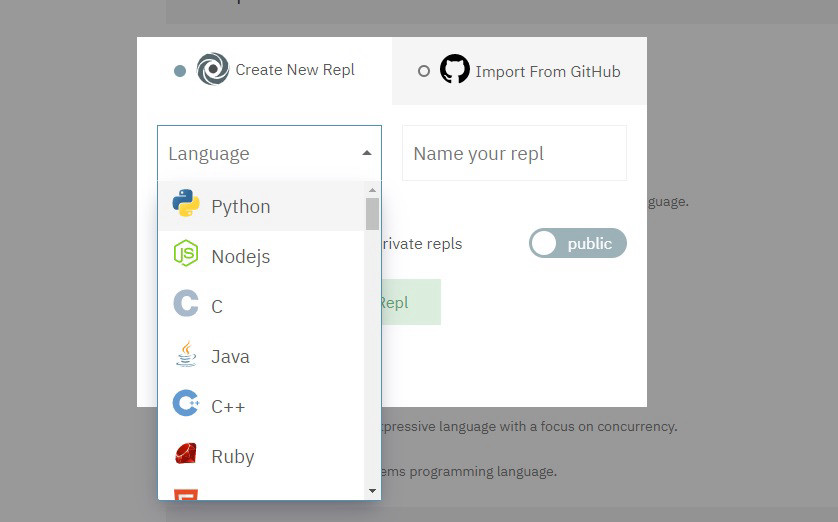Collapse the Language dropdown
Screen dimensions: 838x522
click(269, 153)
